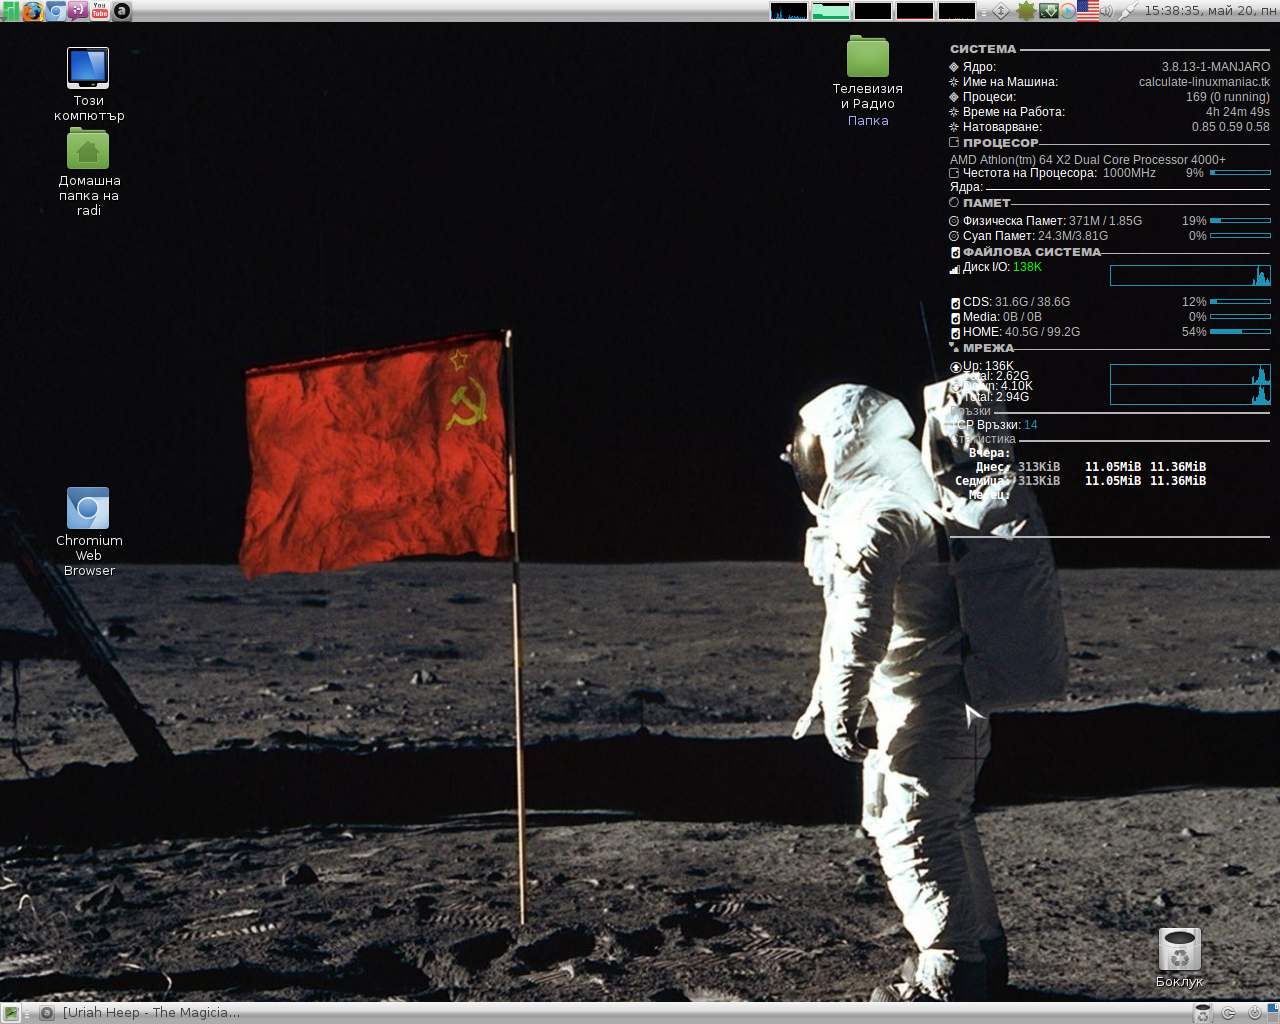Viewport: 1280px width, 1024px height.
Task: Switch keyboard layout via US flag
Action: 1088,11
